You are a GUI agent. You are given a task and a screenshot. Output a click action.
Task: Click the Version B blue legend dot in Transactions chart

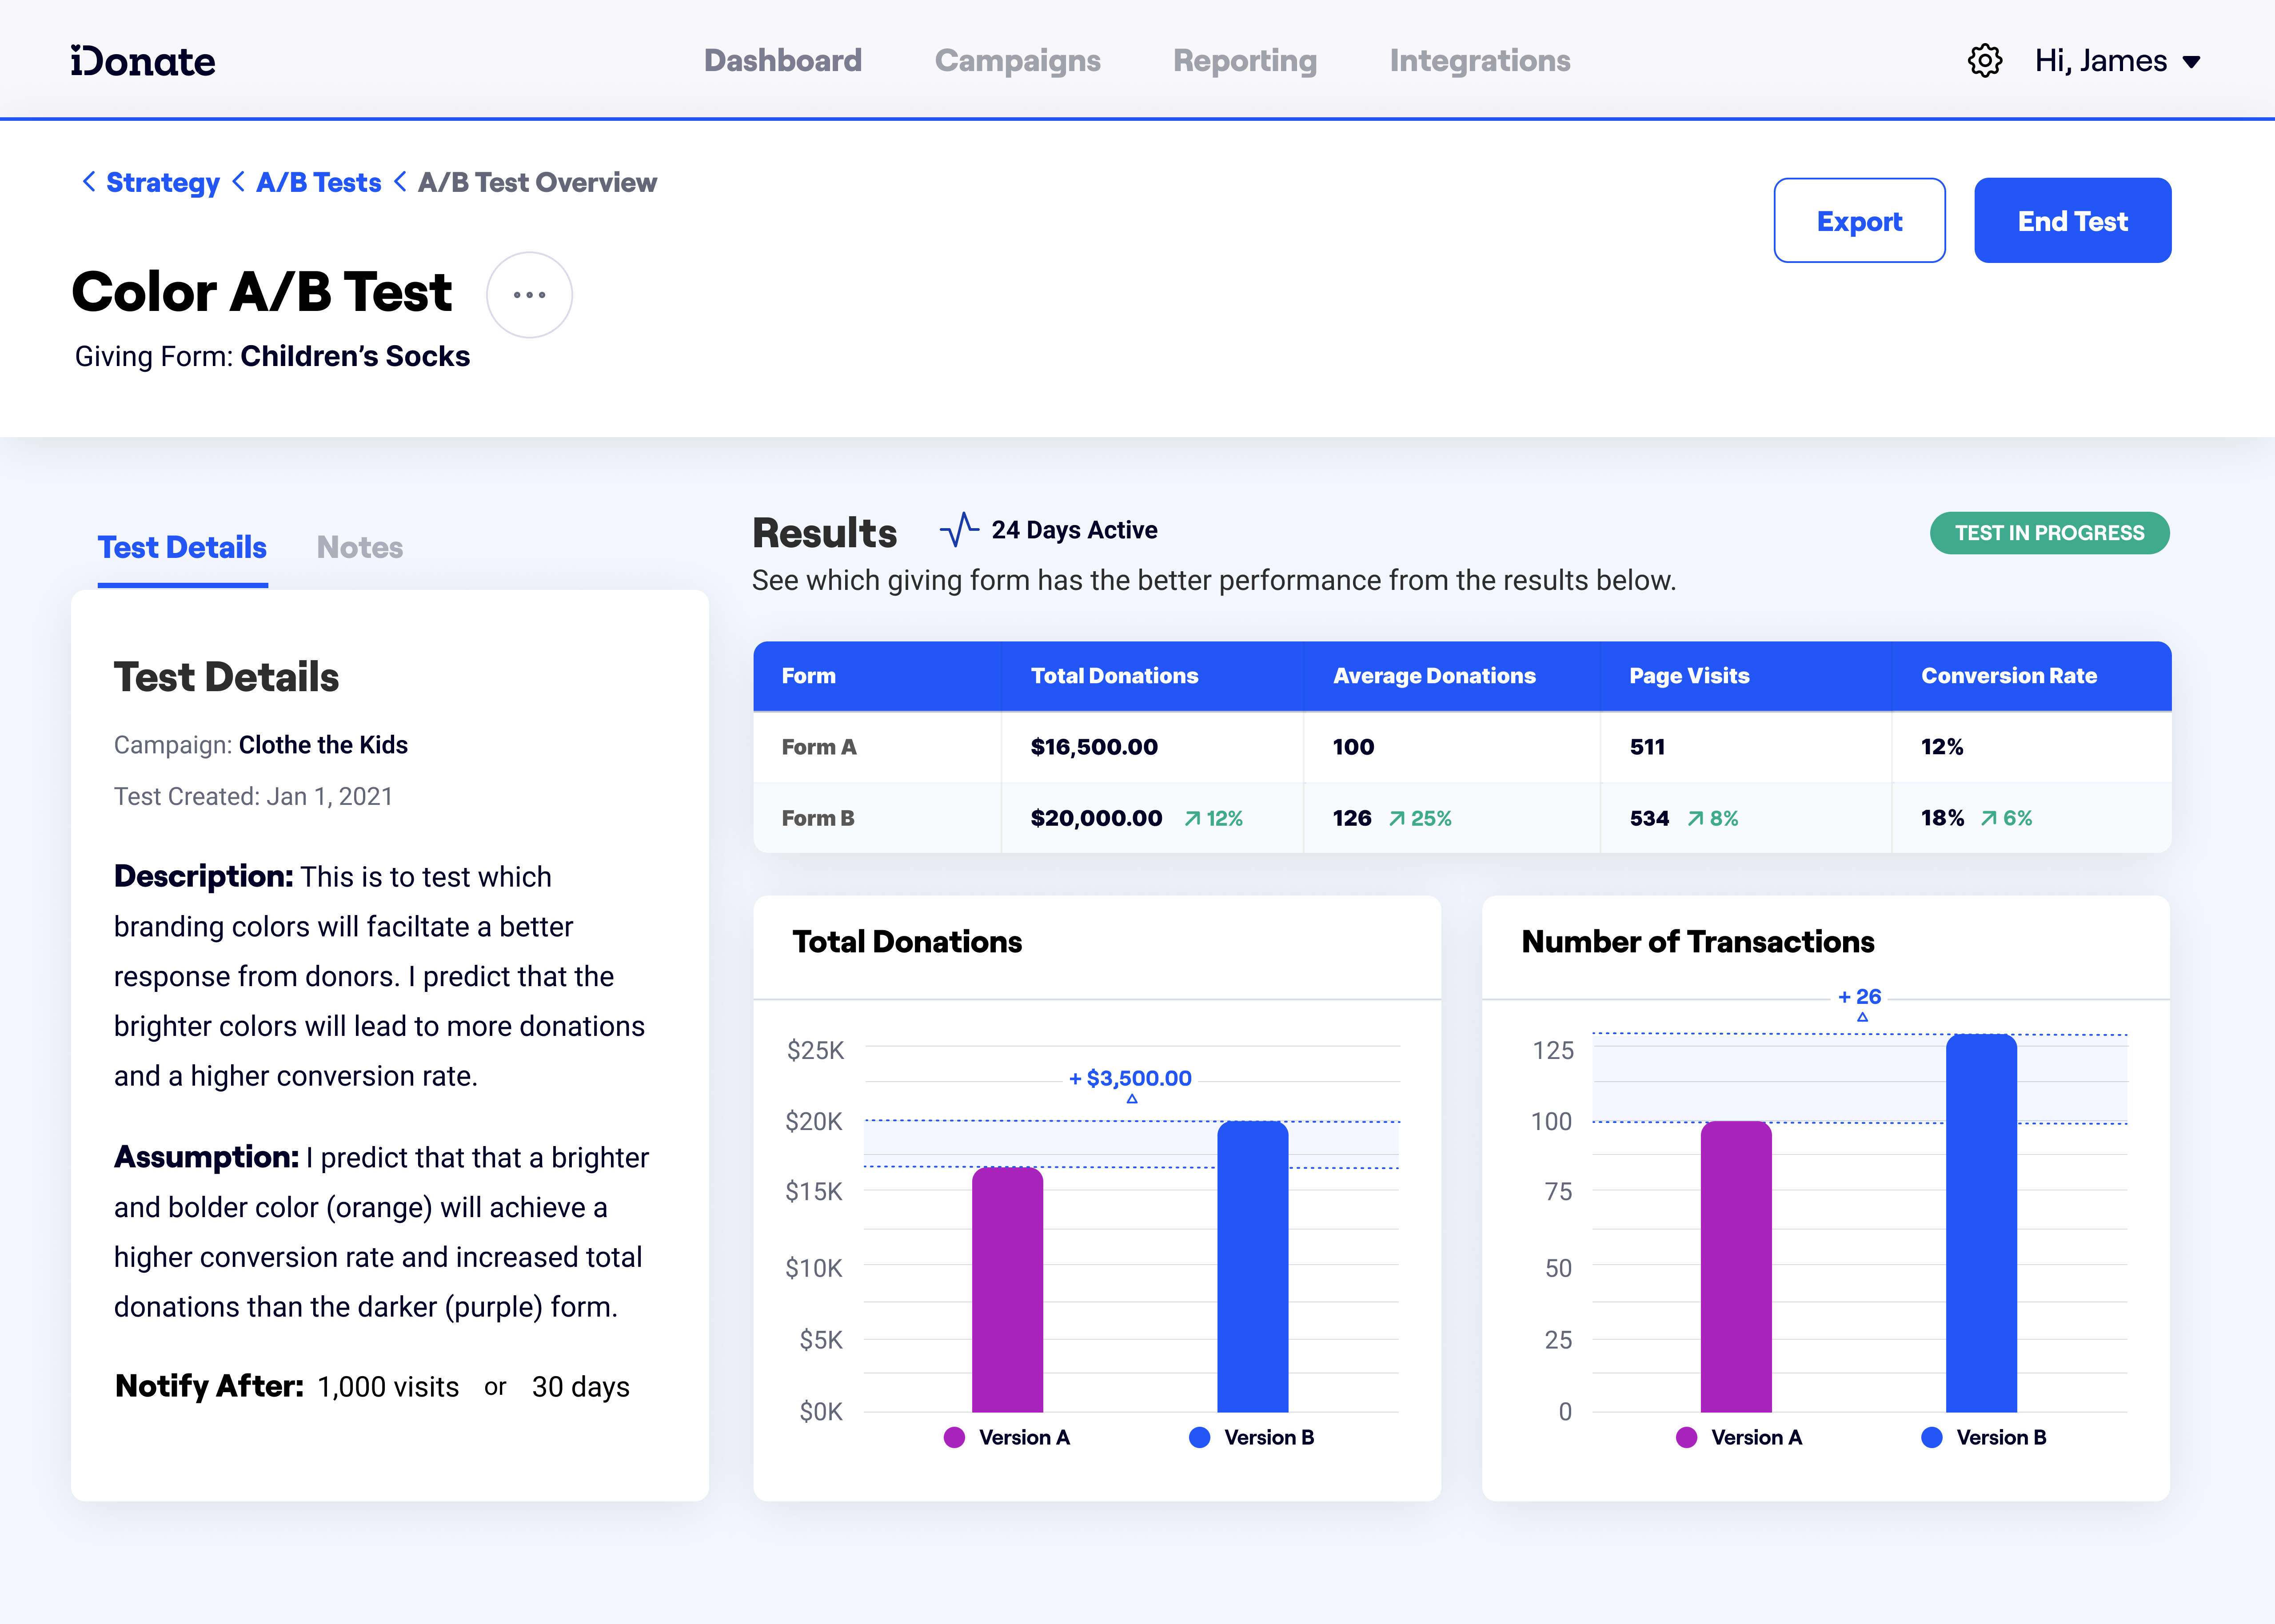point(1931,1437)
